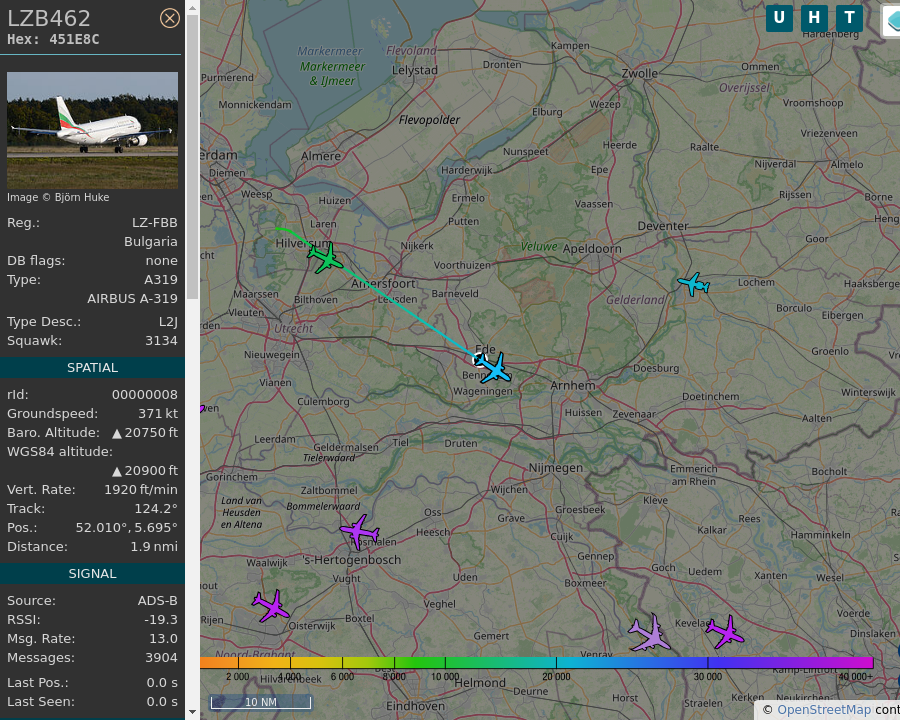This screenshot has height=720, width=900.
Task: Click the H button on the map
Action: tap(814, 18)
